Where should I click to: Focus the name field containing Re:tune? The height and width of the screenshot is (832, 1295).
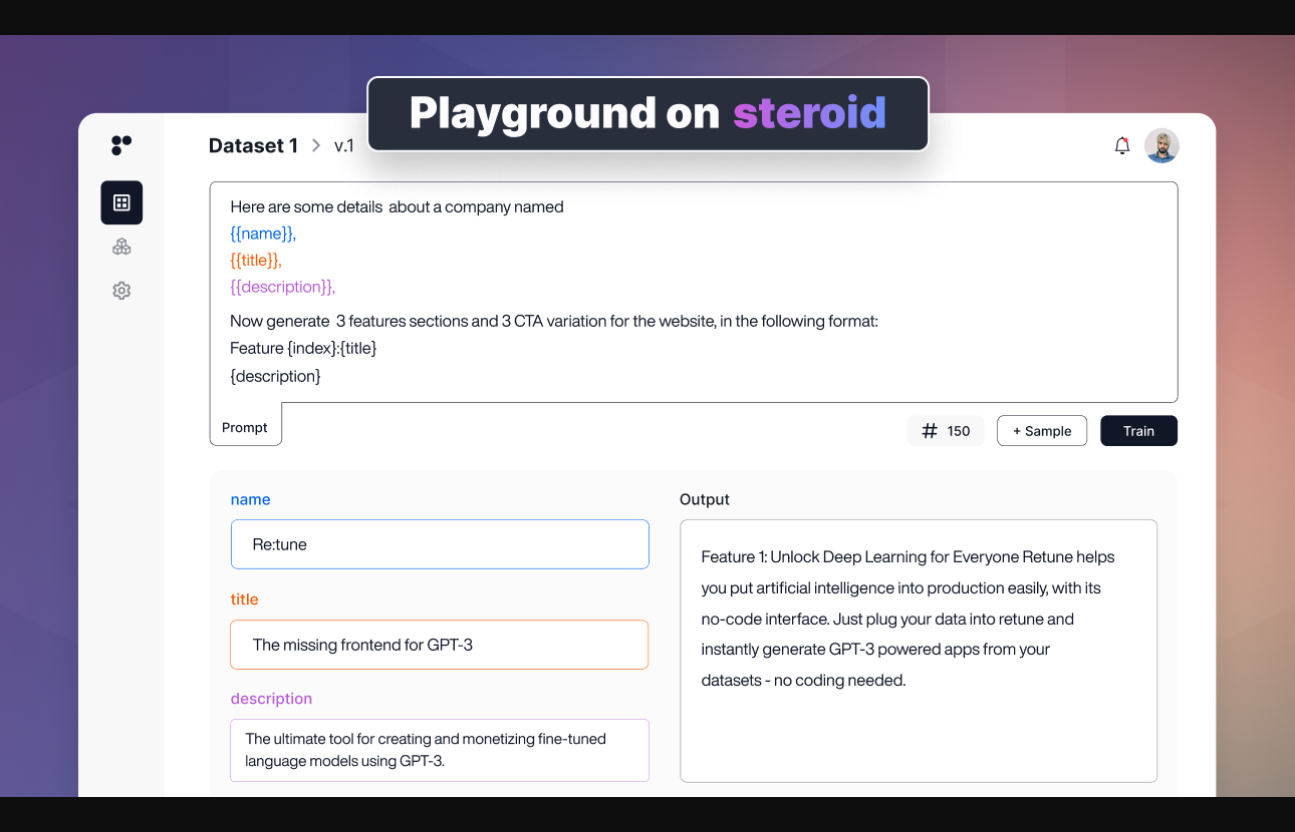coord(439,545)
